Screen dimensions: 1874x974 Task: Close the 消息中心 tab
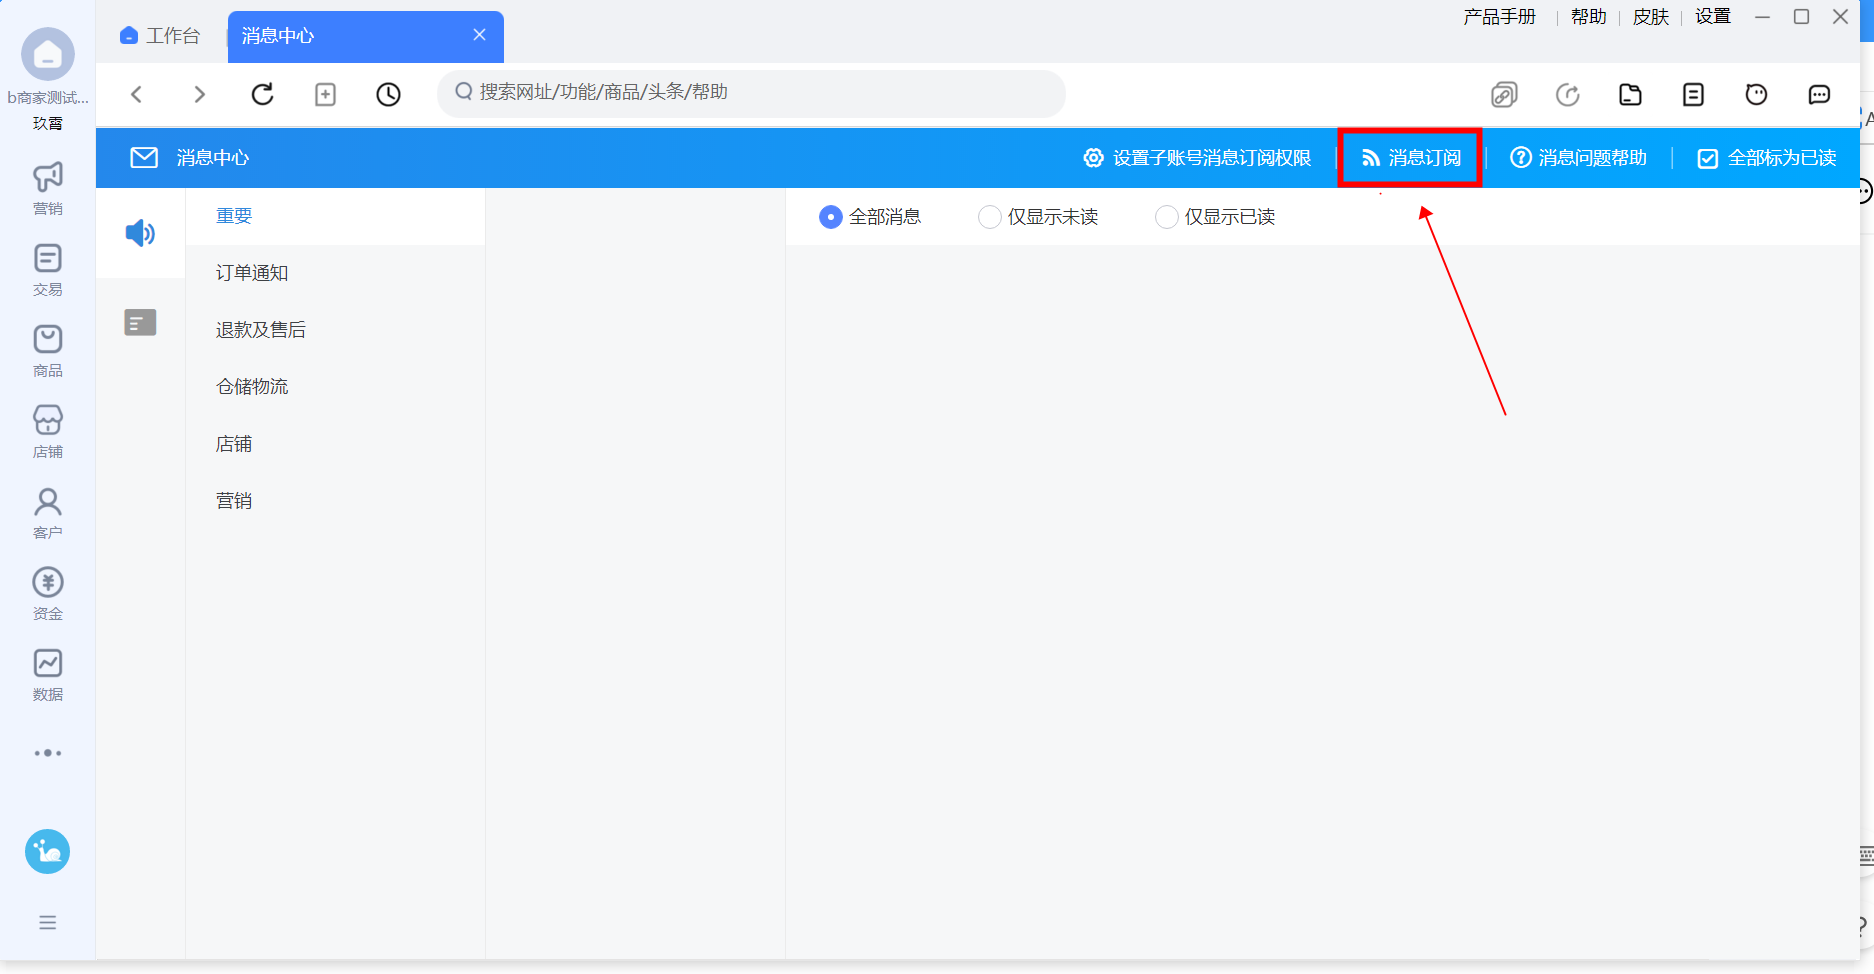[x=480, y=35]
